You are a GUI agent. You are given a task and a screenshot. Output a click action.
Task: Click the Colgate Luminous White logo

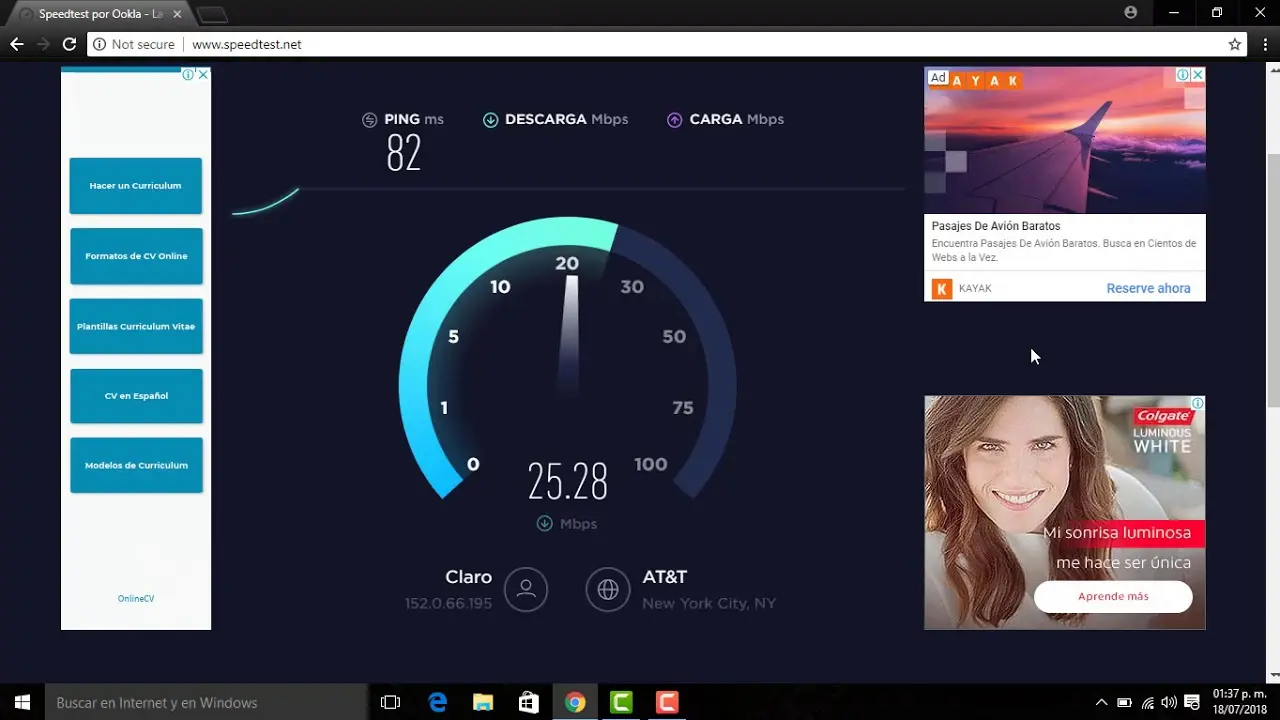point(1162,431)
